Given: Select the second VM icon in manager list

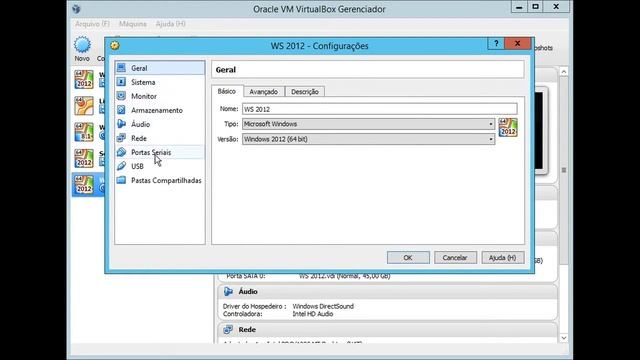Looking at the screenshot, I should pos(84,105).
